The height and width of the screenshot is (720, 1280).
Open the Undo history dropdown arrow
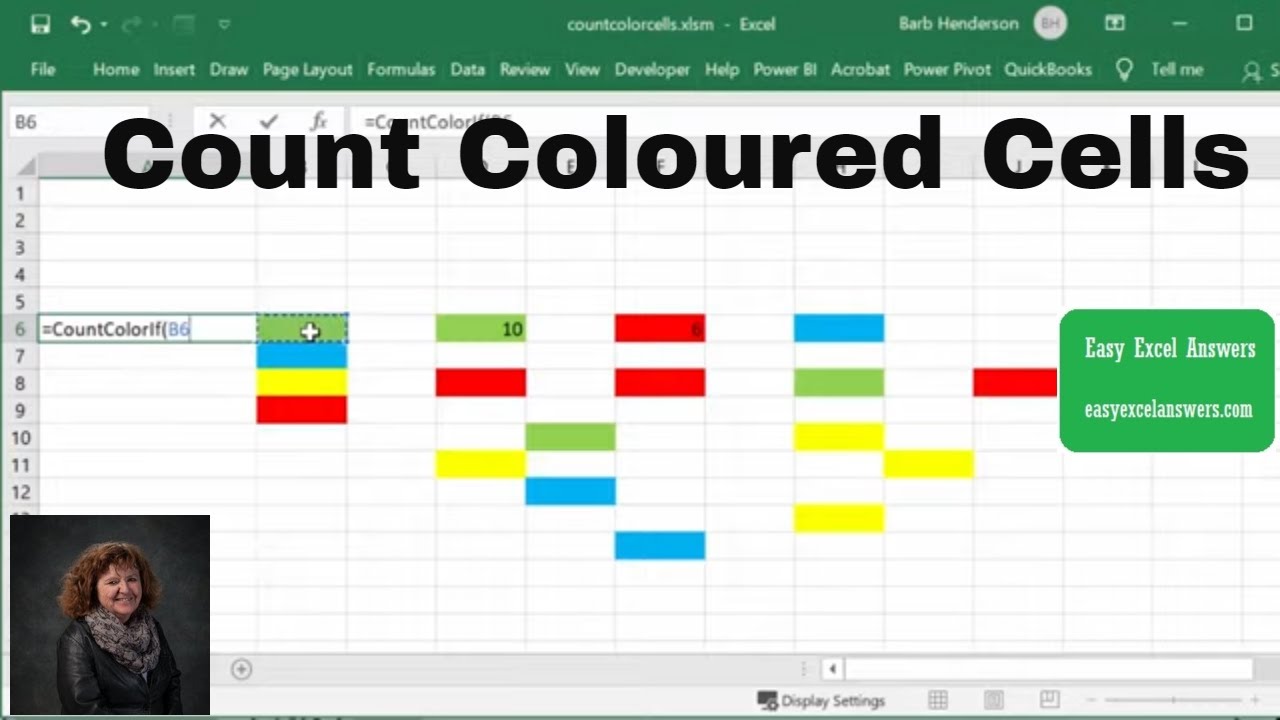(x=104, y=24)
